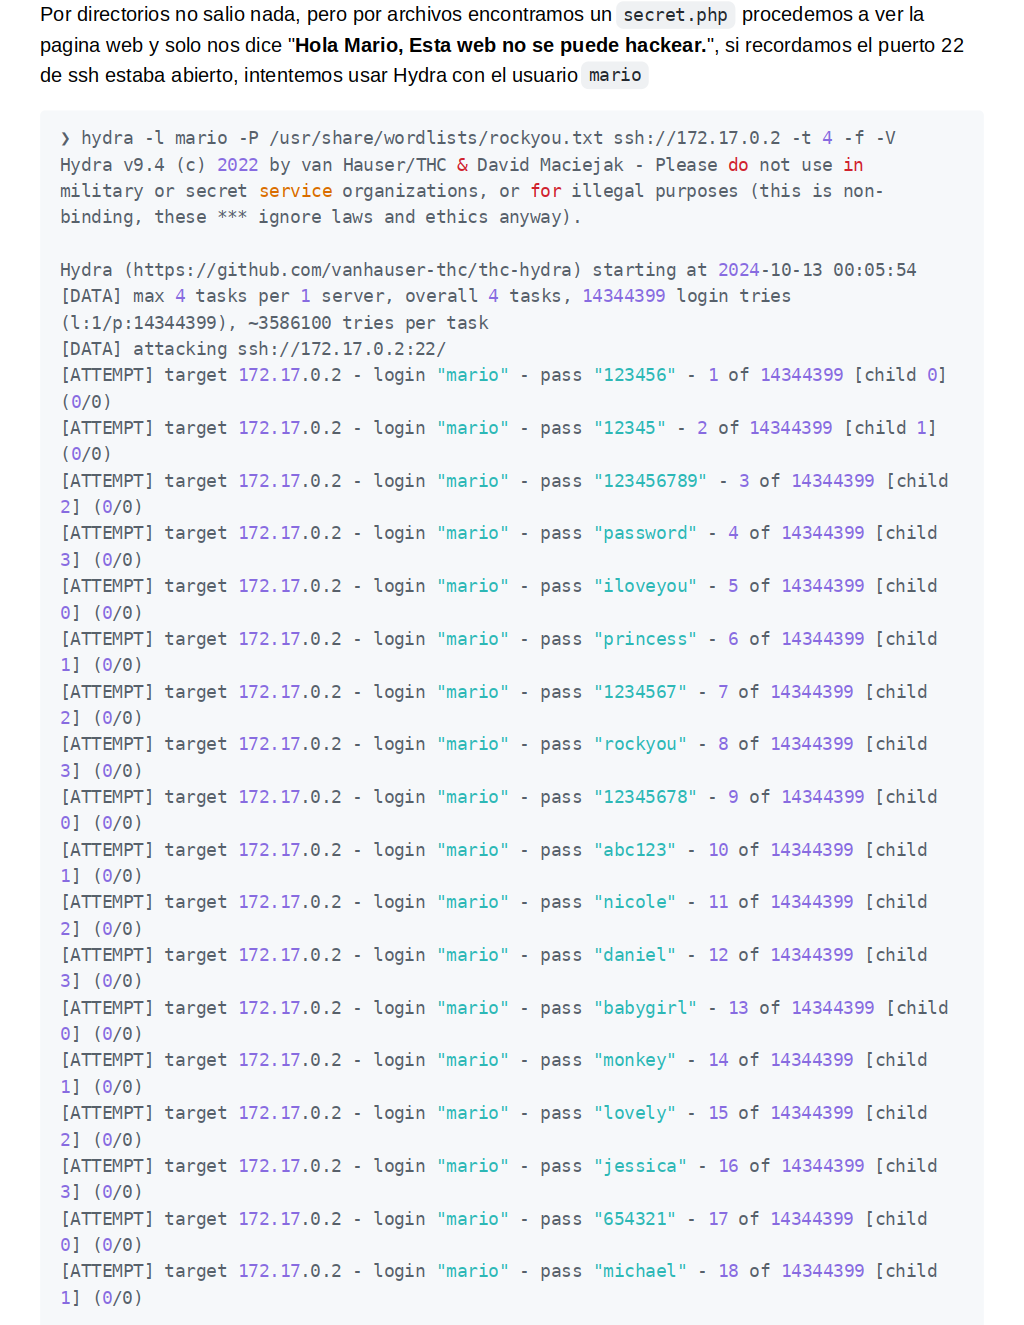Click the password "12345678" in attempt 9
This screenshot has height=1325, width=1024.
point(646,797)
